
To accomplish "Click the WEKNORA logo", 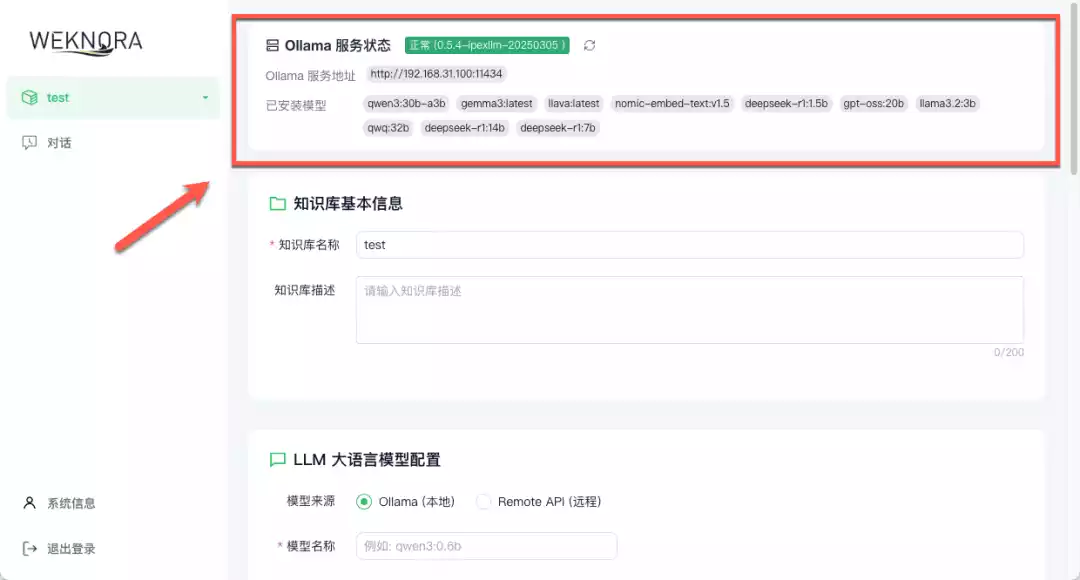I will pyautogui.click(x=85, y=42).
